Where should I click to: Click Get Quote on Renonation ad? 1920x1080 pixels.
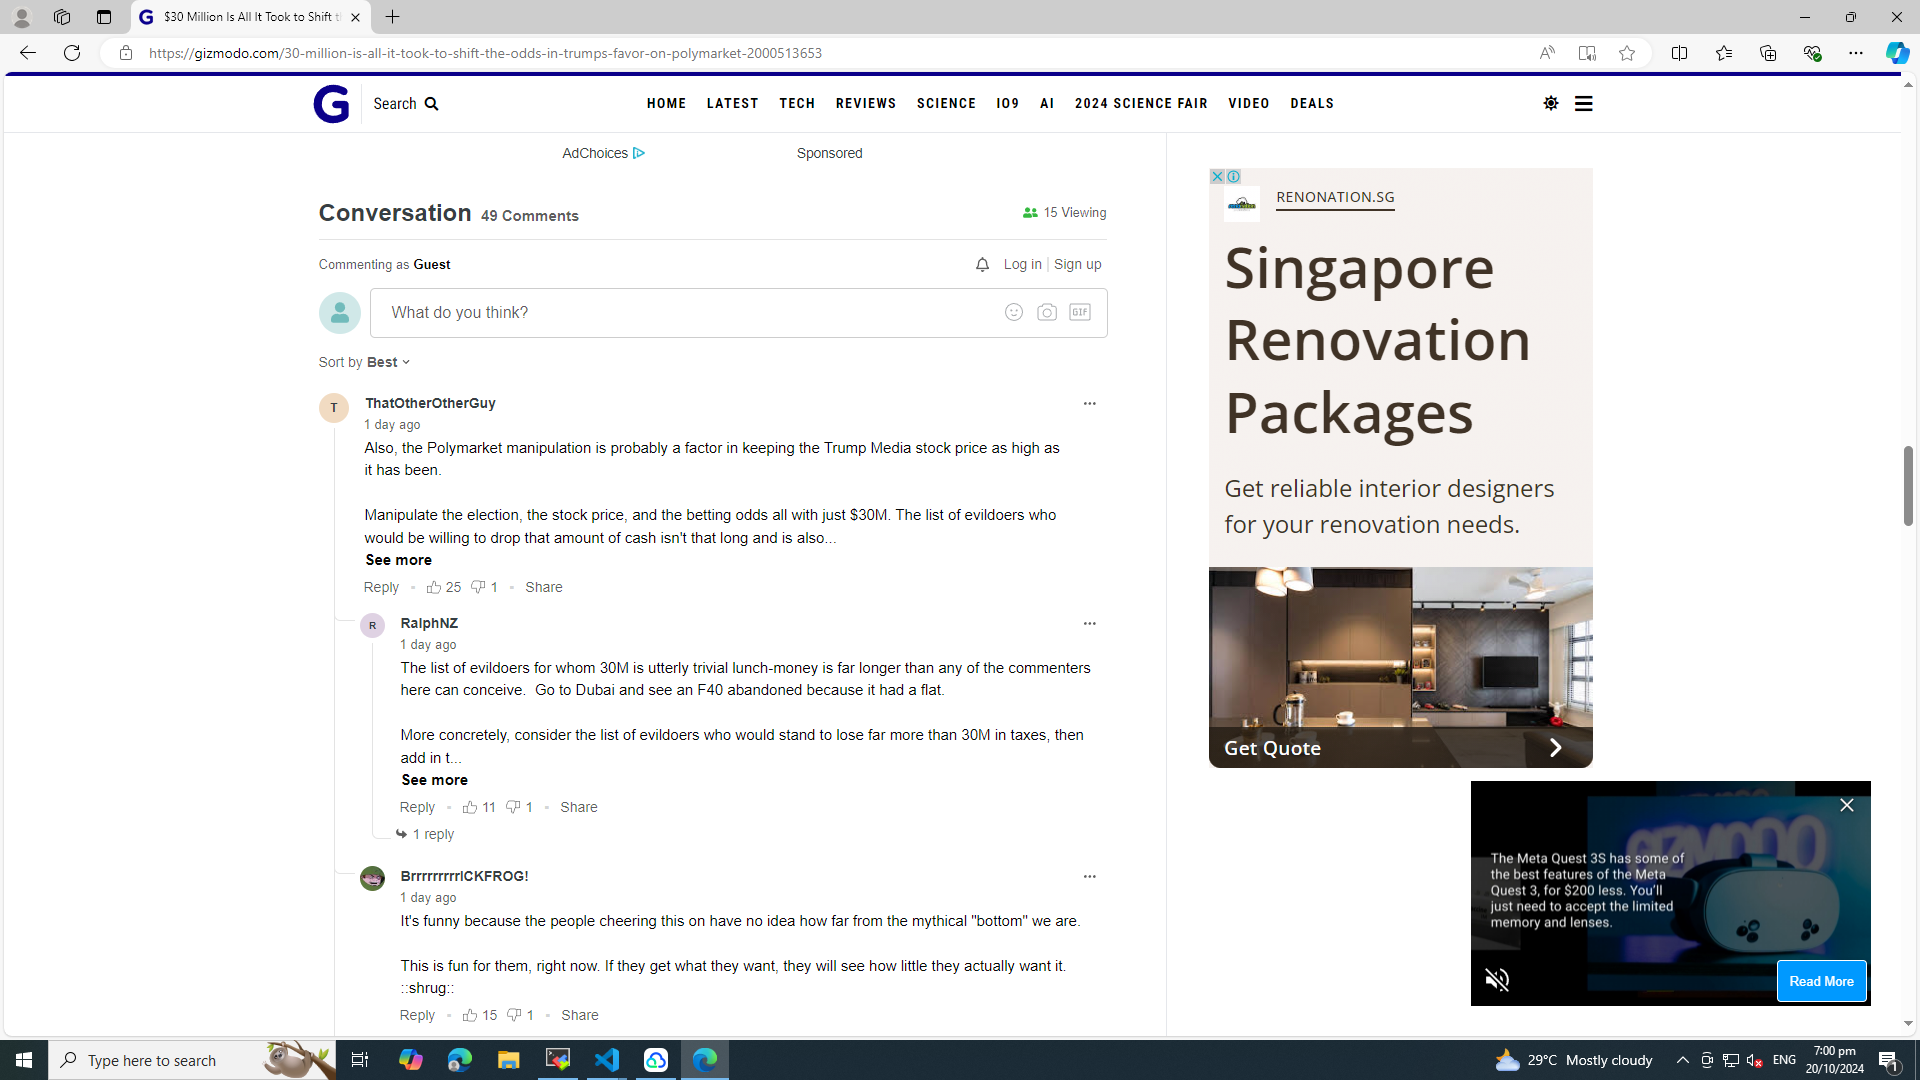tap(1400, 748)
